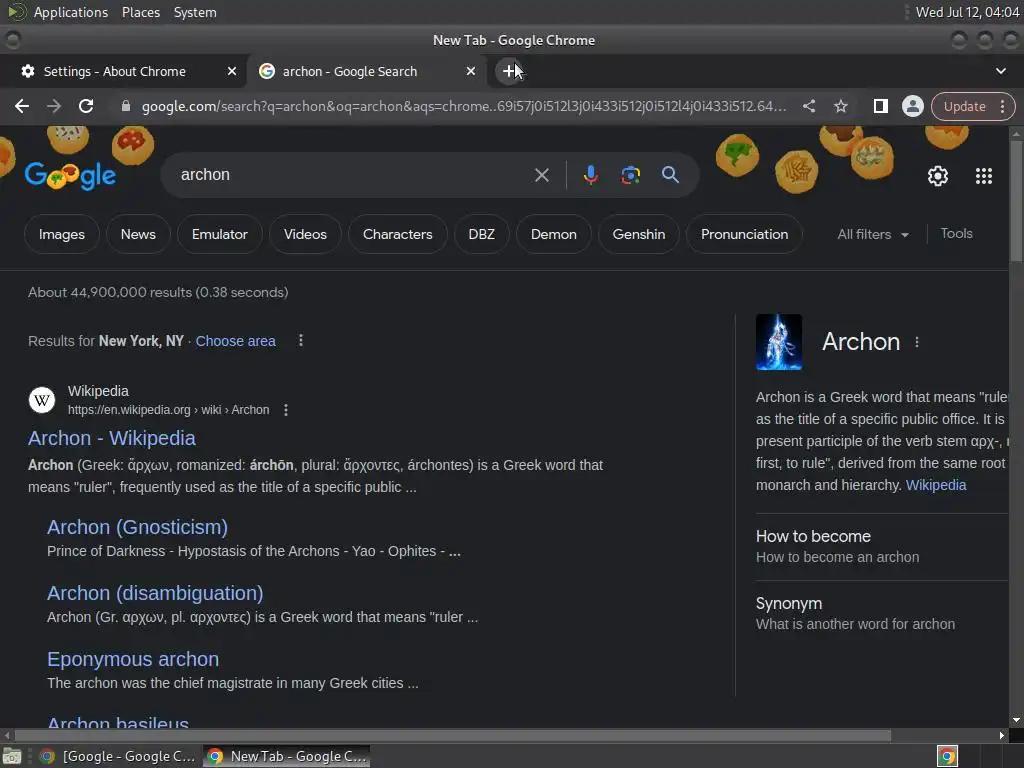
Task: Open the Archon (disambiguation) sublink
Action: [155, 593]
